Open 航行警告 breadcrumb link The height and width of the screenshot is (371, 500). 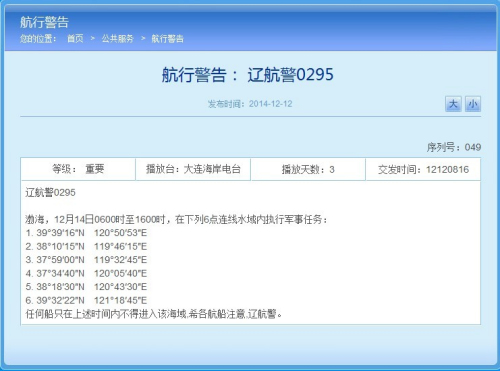pos(167,39)
